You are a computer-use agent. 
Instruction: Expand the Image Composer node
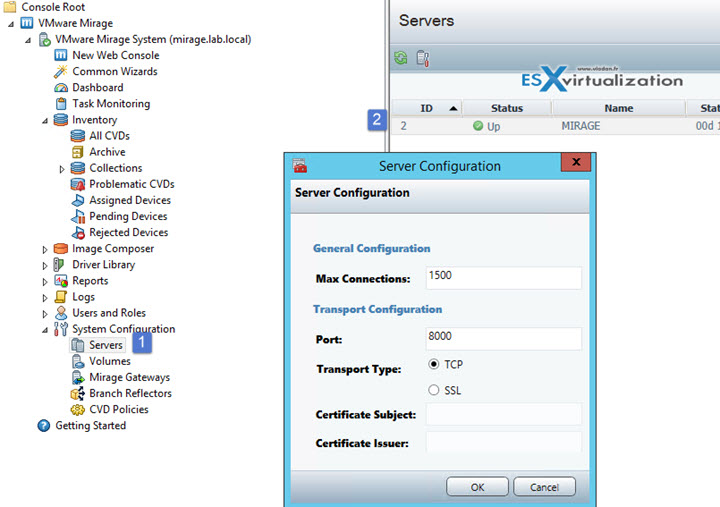pyautogui.click(x=45, y=249)
